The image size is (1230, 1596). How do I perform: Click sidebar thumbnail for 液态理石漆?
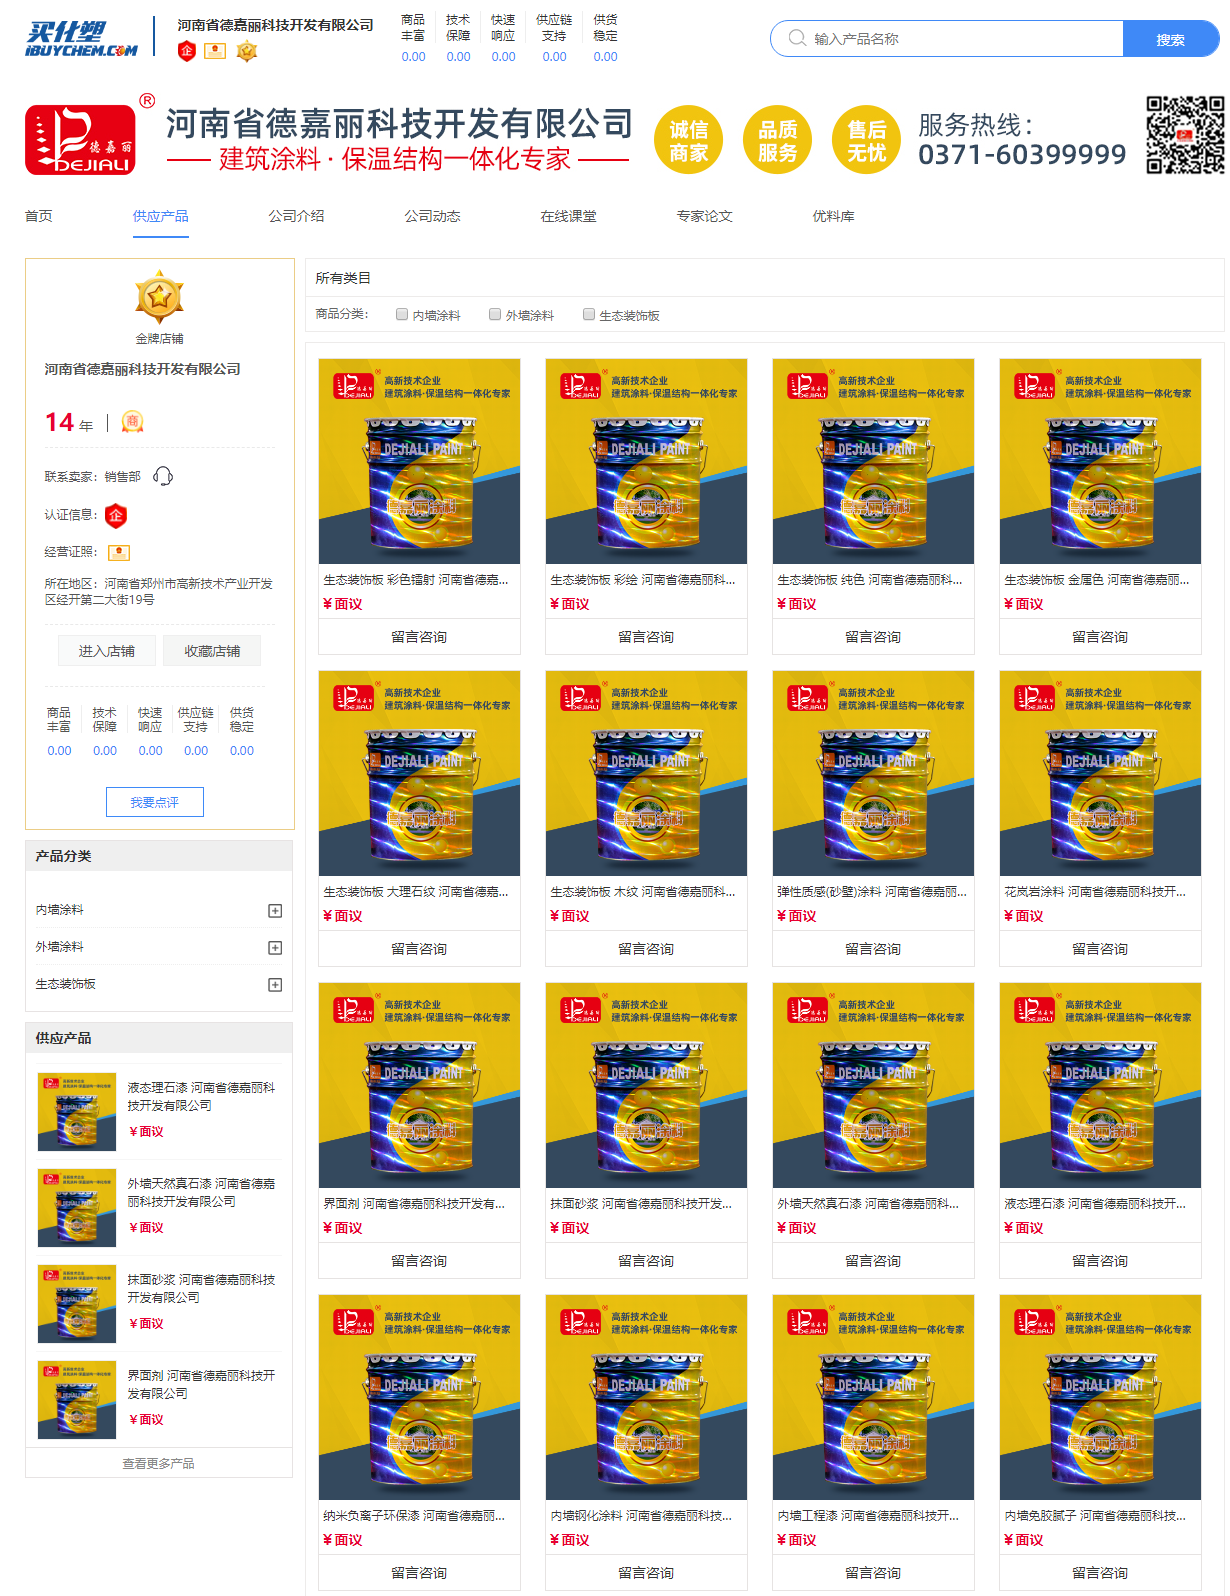[77, 1112]
